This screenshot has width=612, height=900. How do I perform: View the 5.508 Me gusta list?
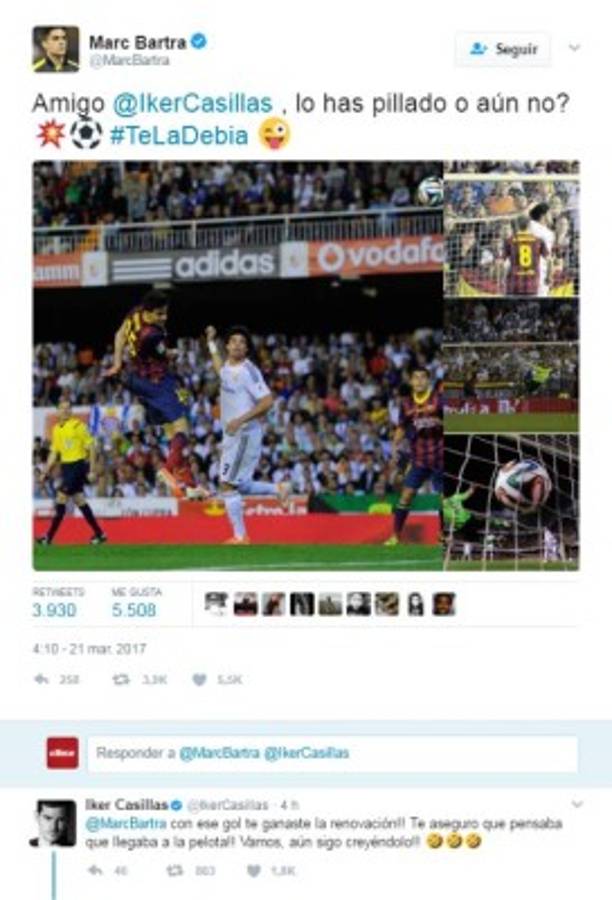pyautogui.click(x=134, y=610)
